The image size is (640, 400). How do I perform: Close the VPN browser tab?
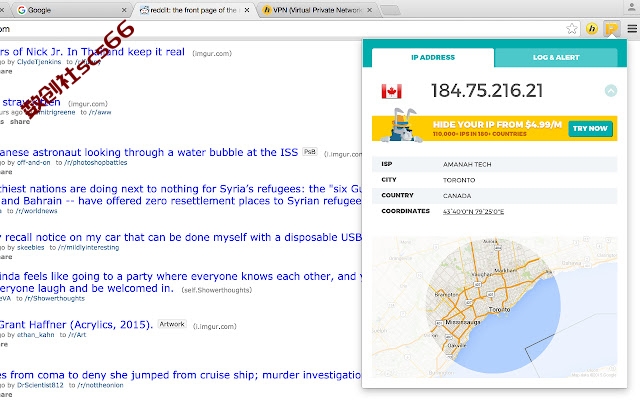(369, 10)
